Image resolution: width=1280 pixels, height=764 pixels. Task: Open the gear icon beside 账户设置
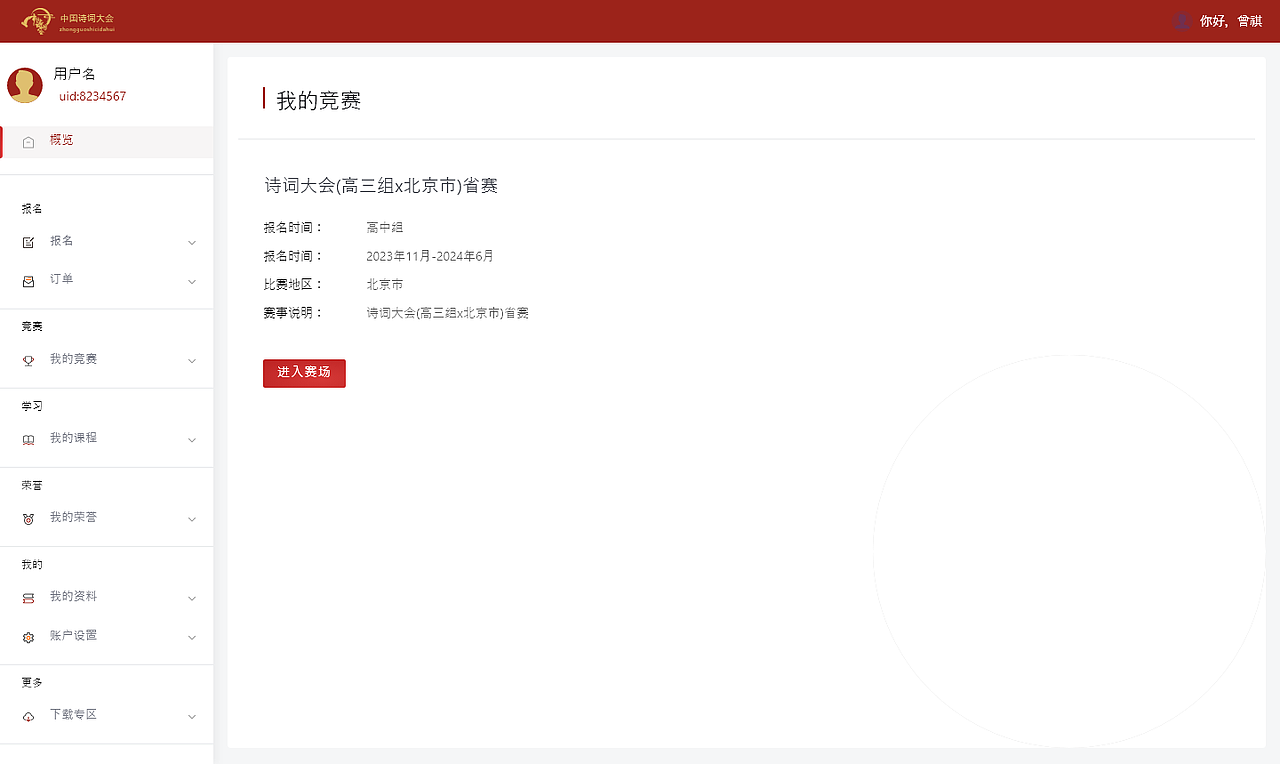point(28,636)
